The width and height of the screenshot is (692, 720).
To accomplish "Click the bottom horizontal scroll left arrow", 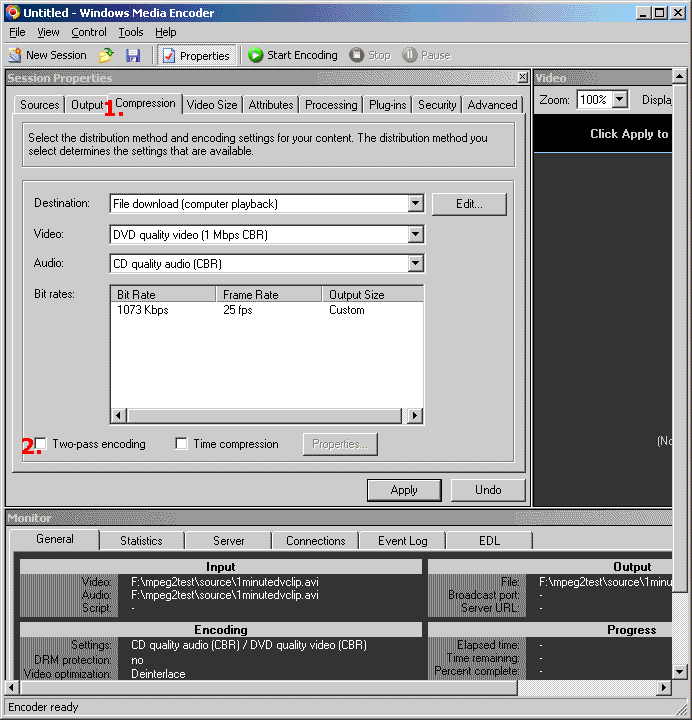I will [x=11, y=687].
